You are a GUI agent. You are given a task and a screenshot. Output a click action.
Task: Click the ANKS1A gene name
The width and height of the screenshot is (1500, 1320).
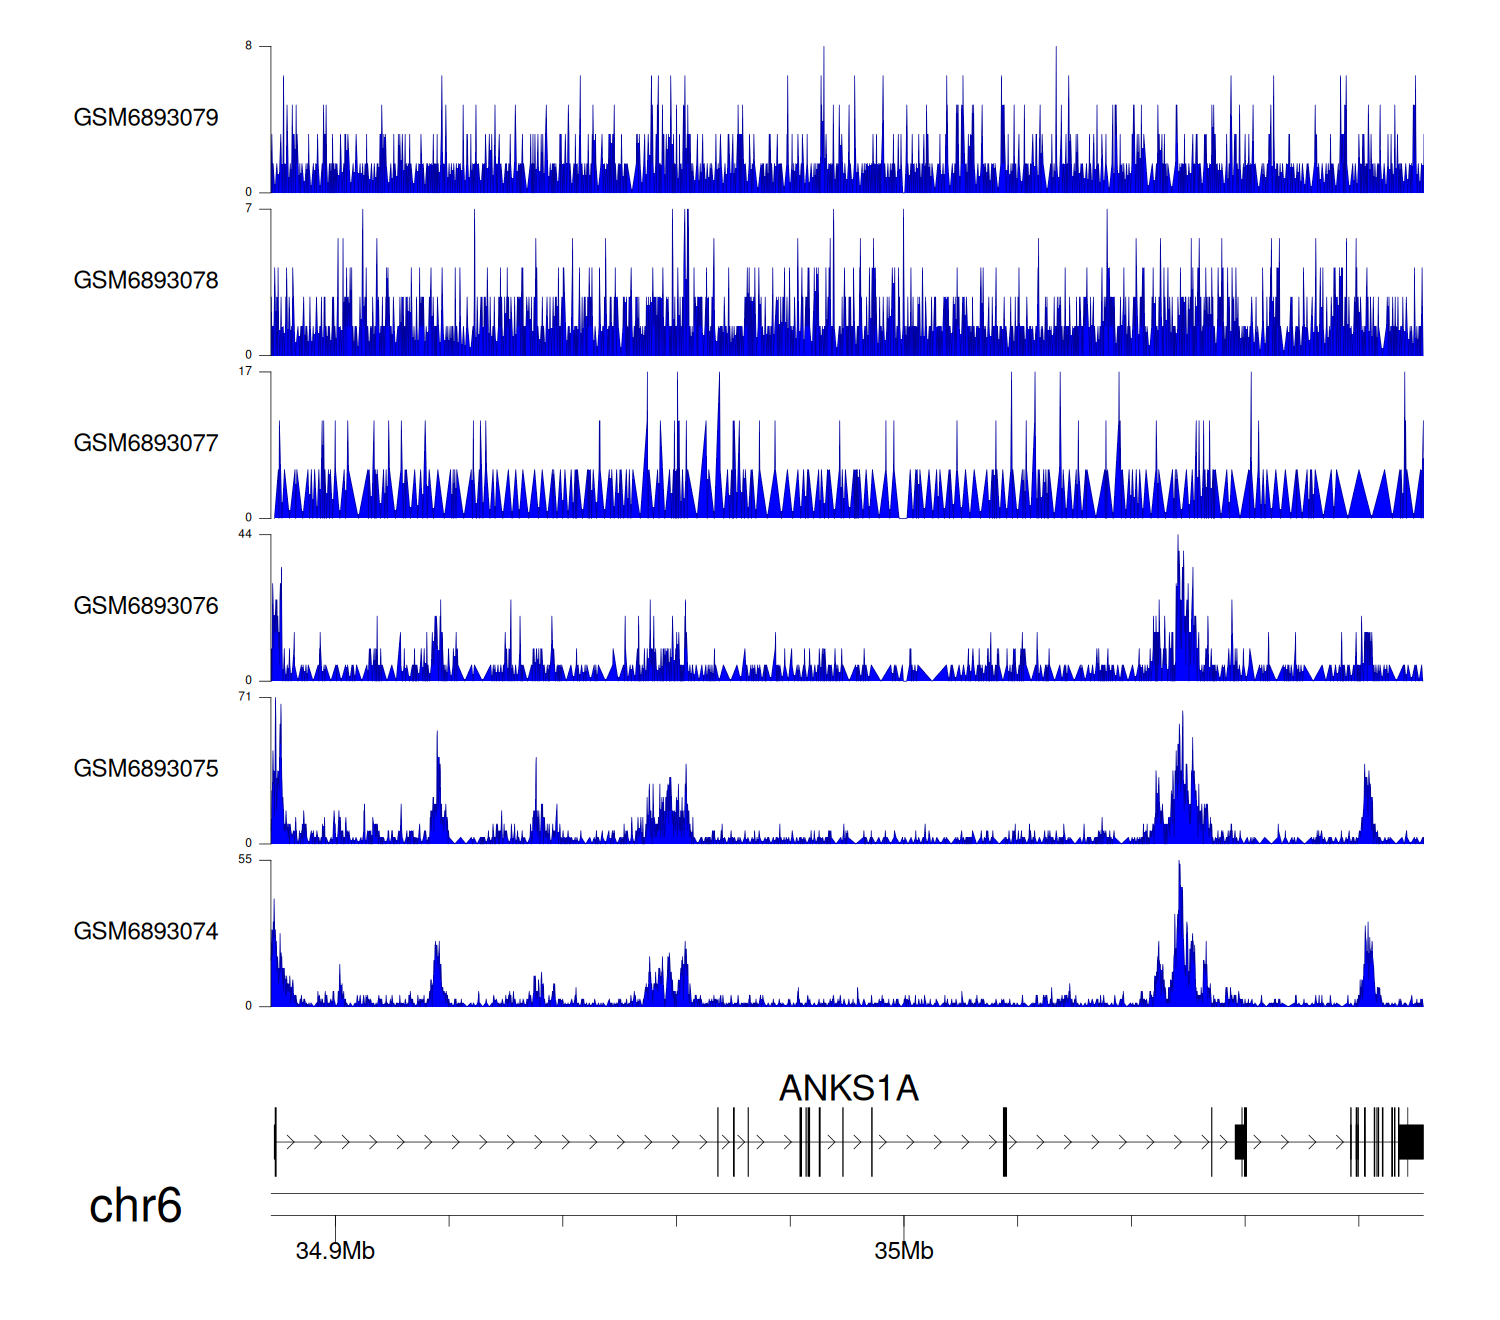point(848,1088)
